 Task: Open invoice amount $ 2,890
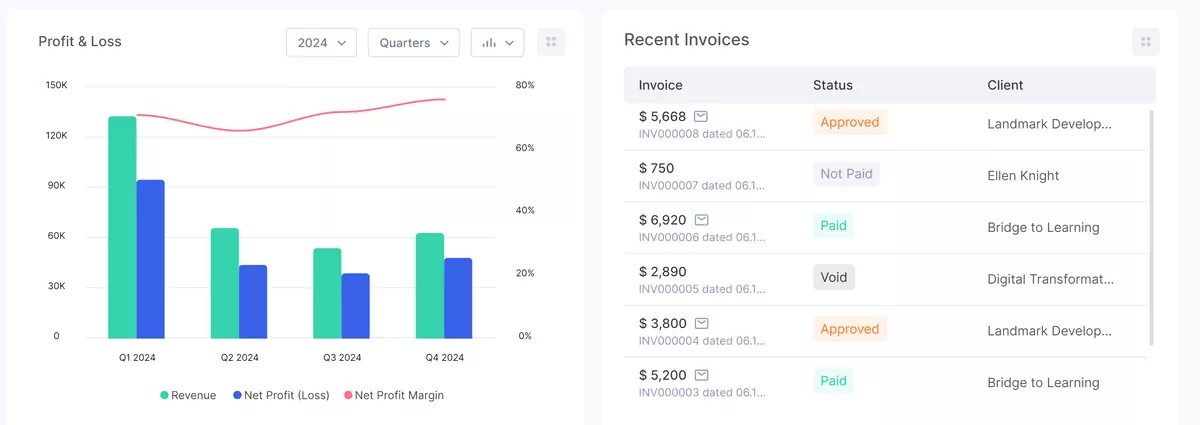pyautogui.click(x=663, y=271)
